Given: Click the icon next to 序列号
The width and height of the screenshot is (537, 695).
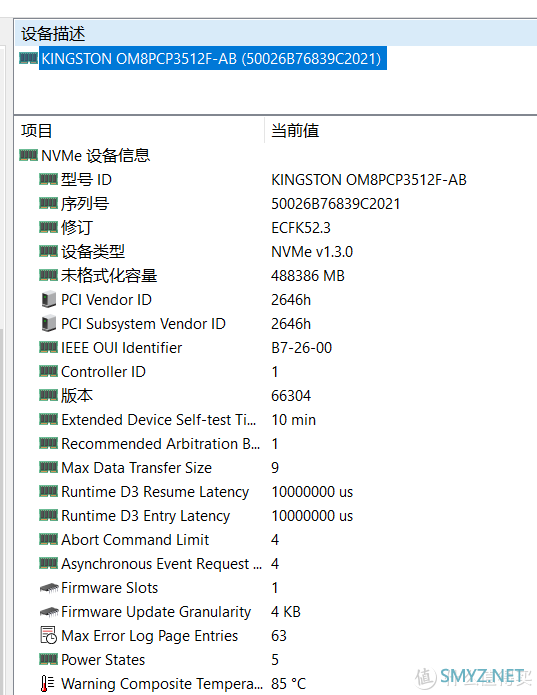Looking at the screenshot, I should [48, 203].
